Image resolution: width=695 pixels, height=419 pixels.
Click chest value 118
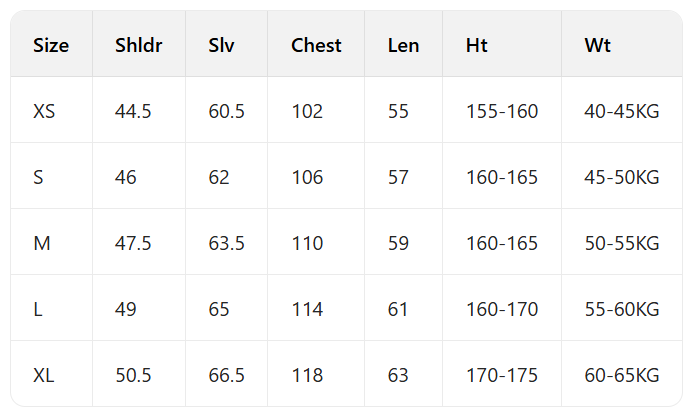(307, 375)
